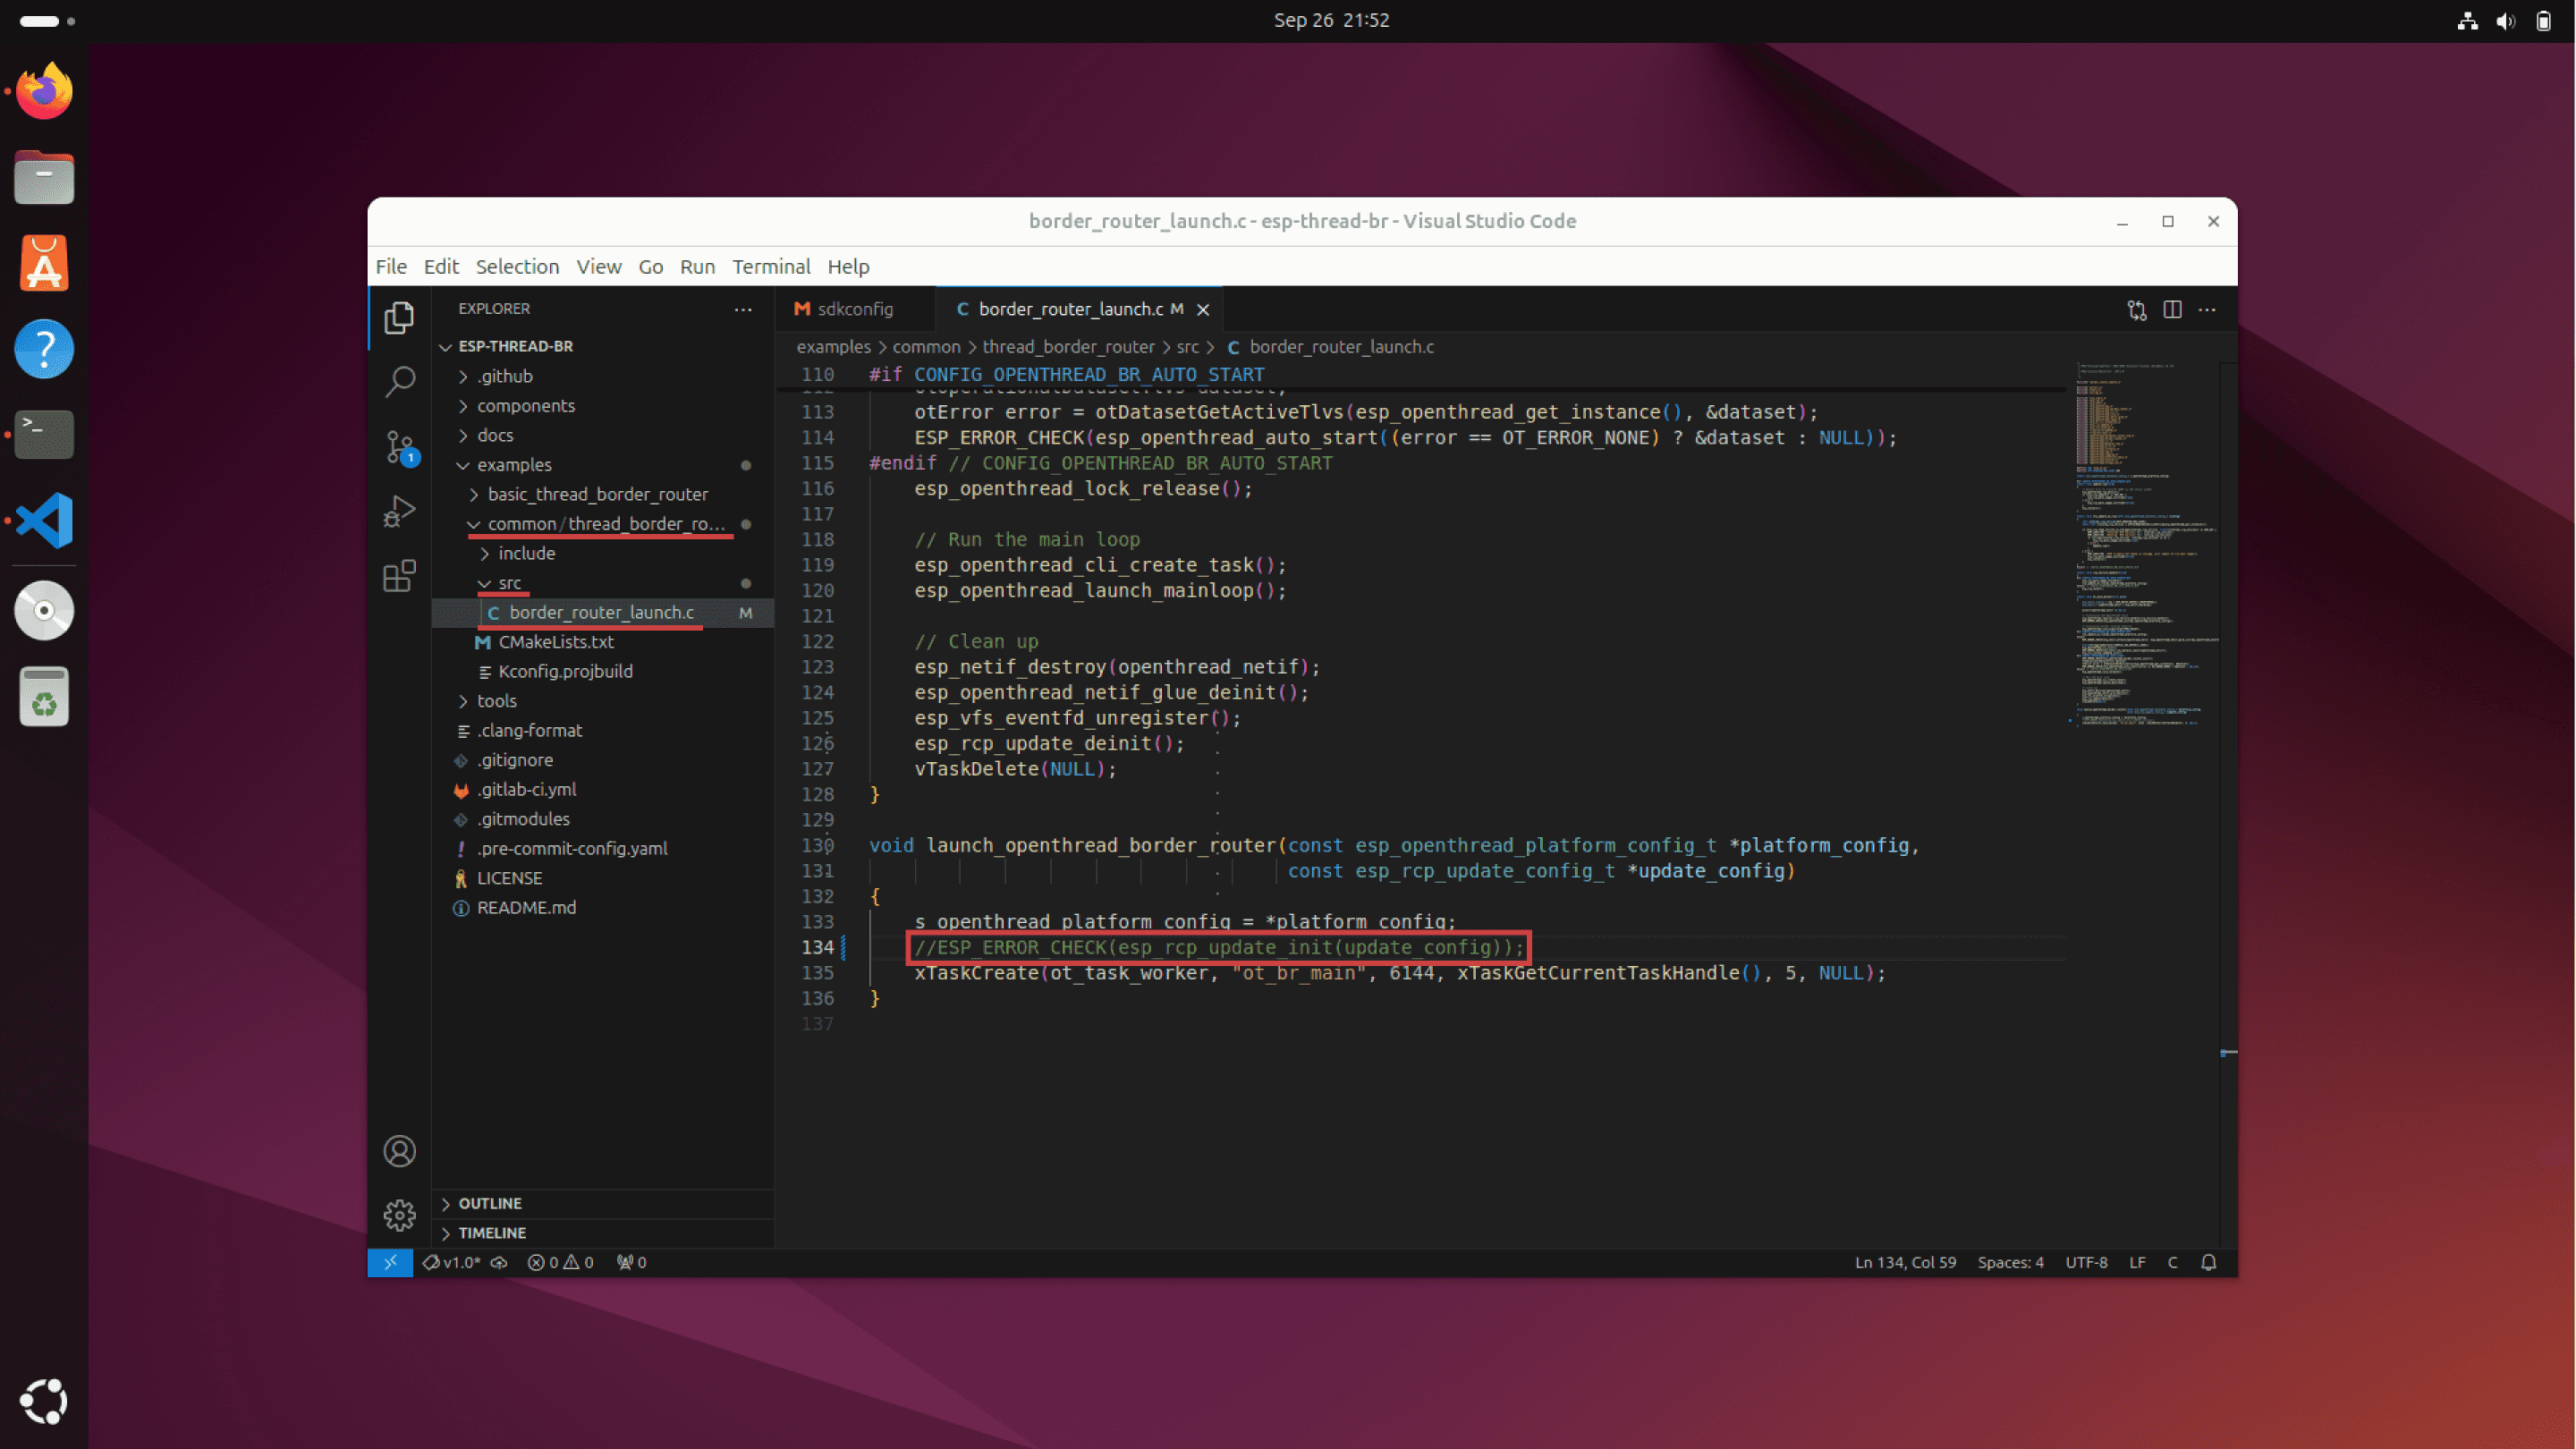The height and width of the screenshot is (1449, 2576).
Task: Click the Spaces: 4 indentation setting
Action: (2010, 1262)
